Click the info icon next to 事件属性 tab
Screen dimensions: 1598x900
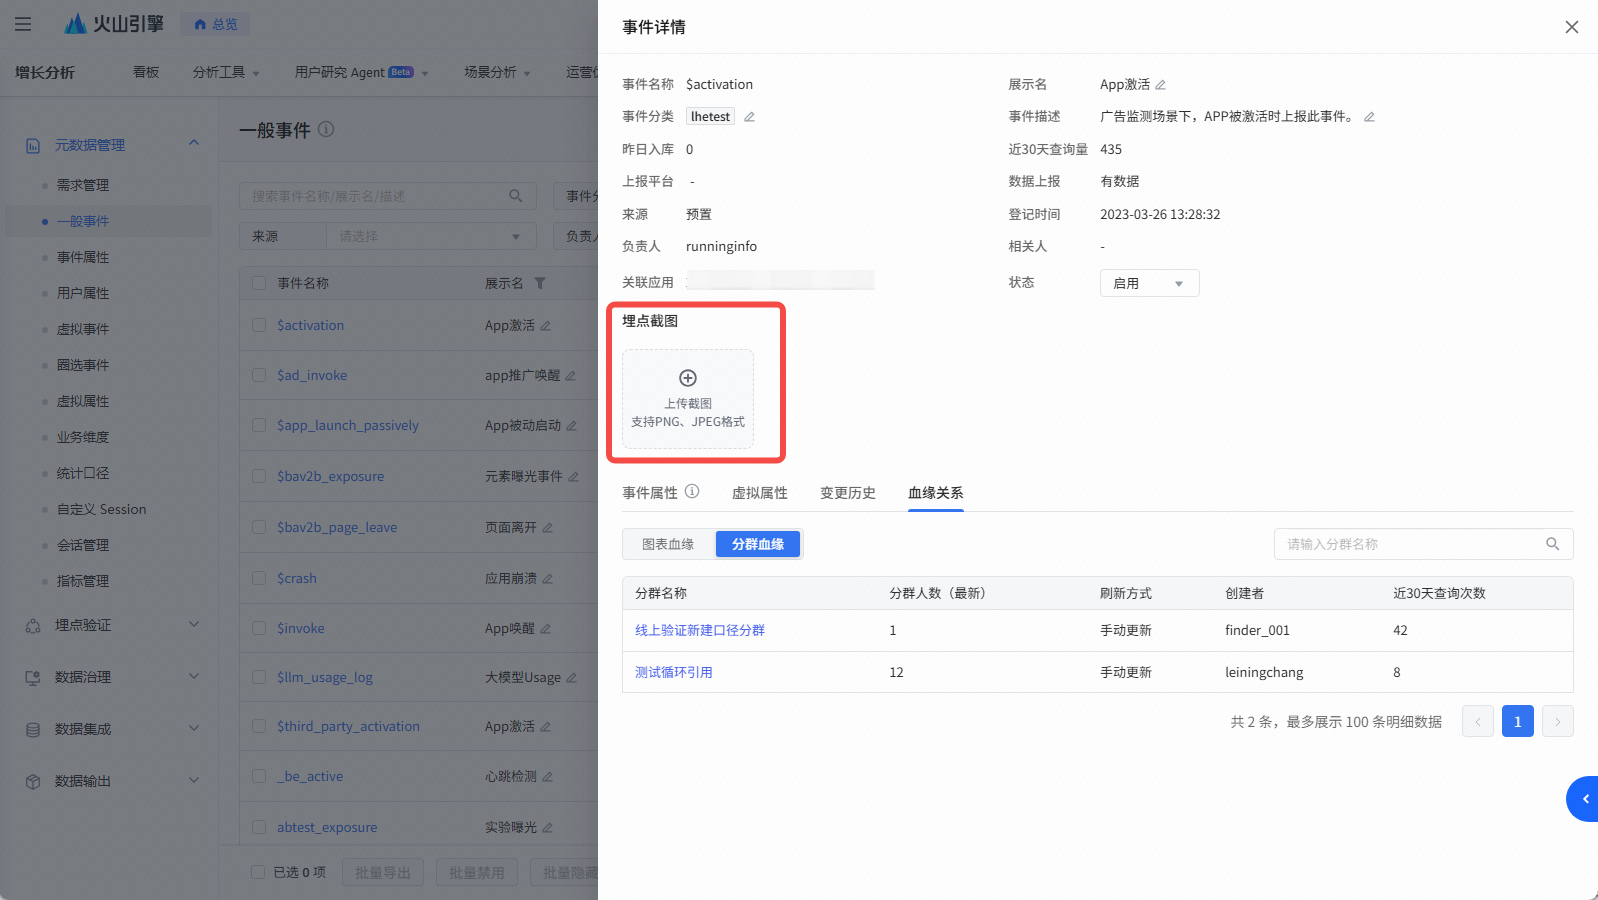[x=692, y=492]
